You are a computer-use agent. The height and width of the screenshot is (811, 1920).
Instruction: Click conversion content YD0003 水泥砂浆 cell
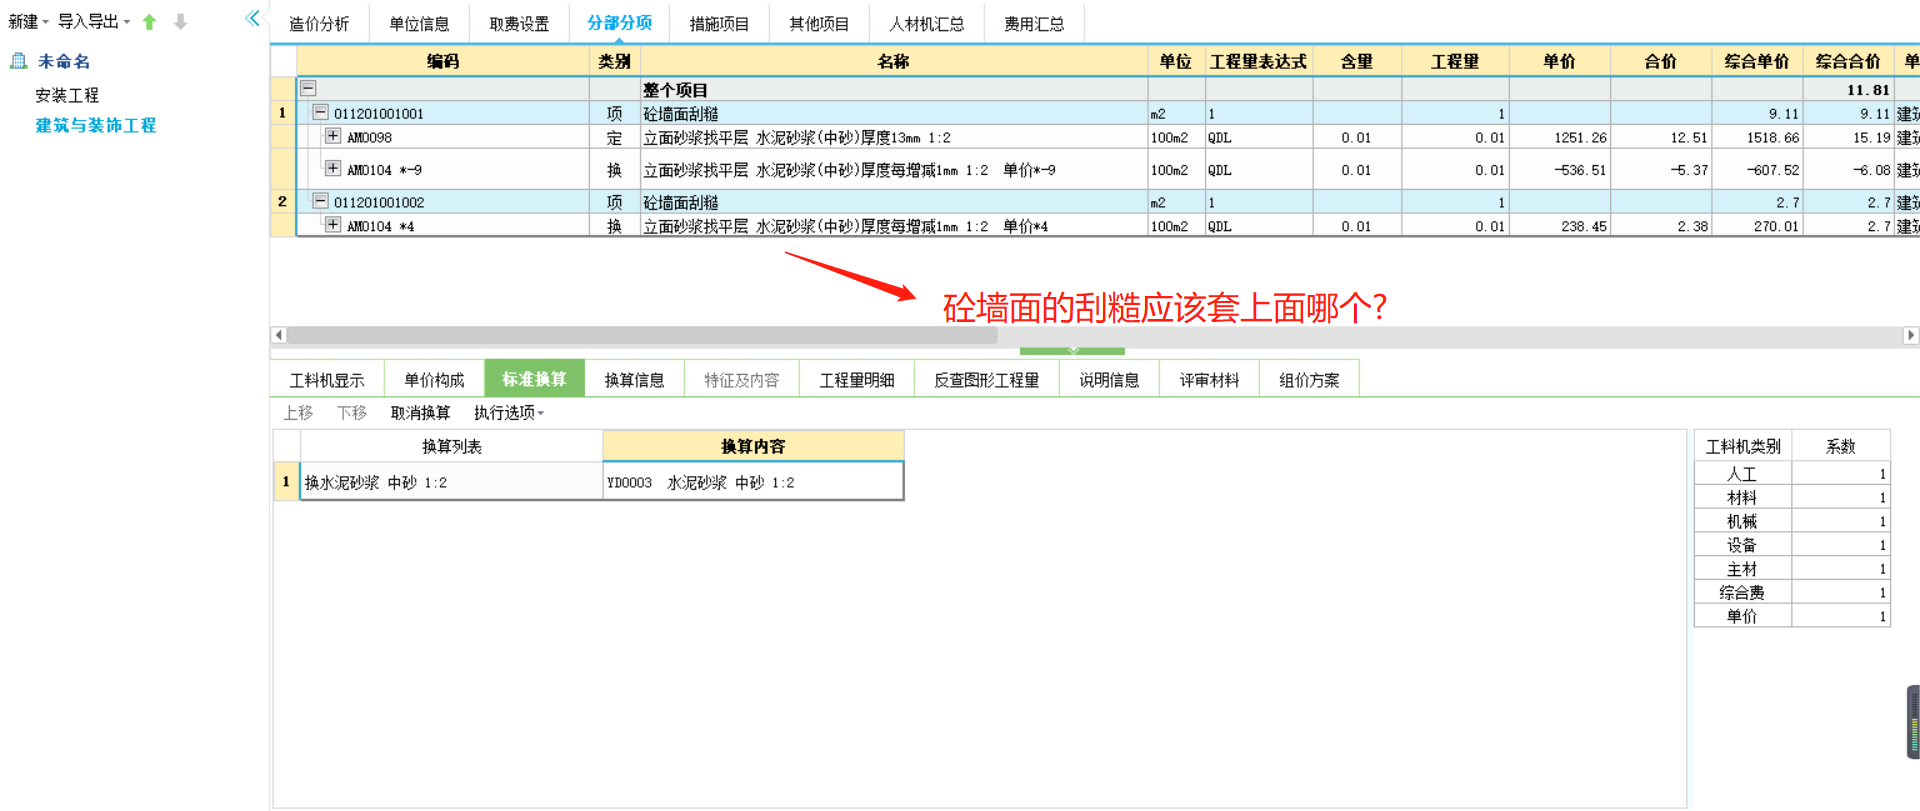point(753,482)
